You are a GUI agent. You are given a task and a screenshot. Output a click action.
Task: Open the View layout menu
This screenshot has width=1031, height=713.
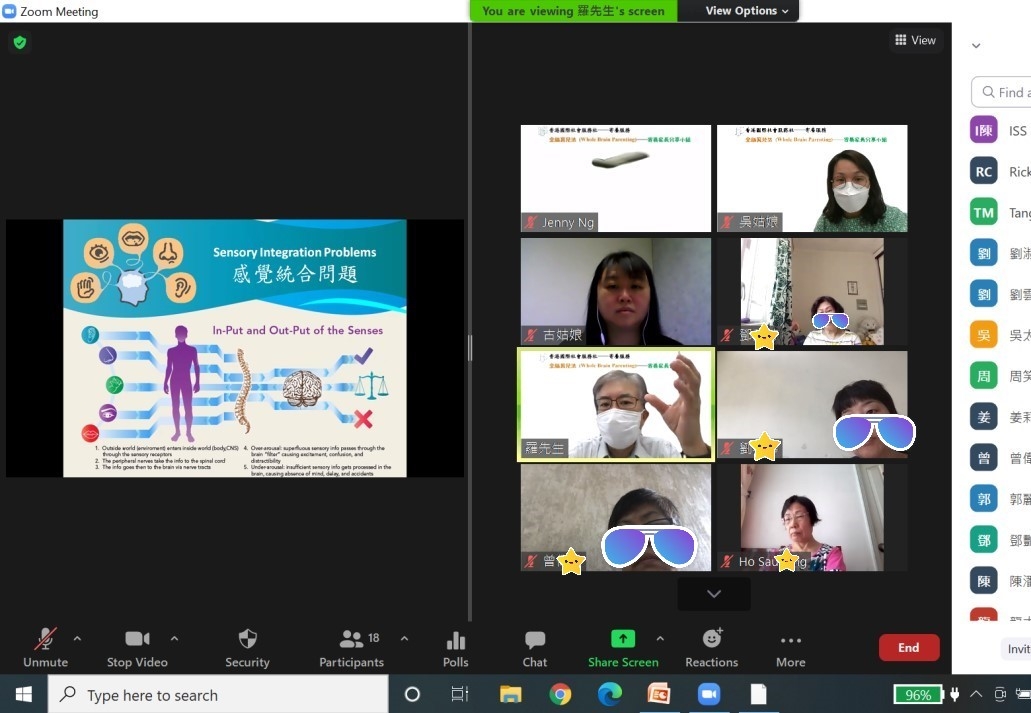[915, 40]
